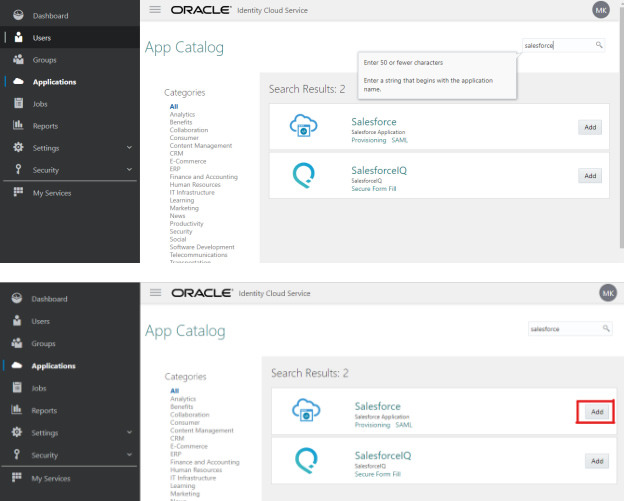Image resolution: width=624 pixels, height=501 pixels.
Task: Click the Groups icon in the lower sidebar
Action: [18, 343]
